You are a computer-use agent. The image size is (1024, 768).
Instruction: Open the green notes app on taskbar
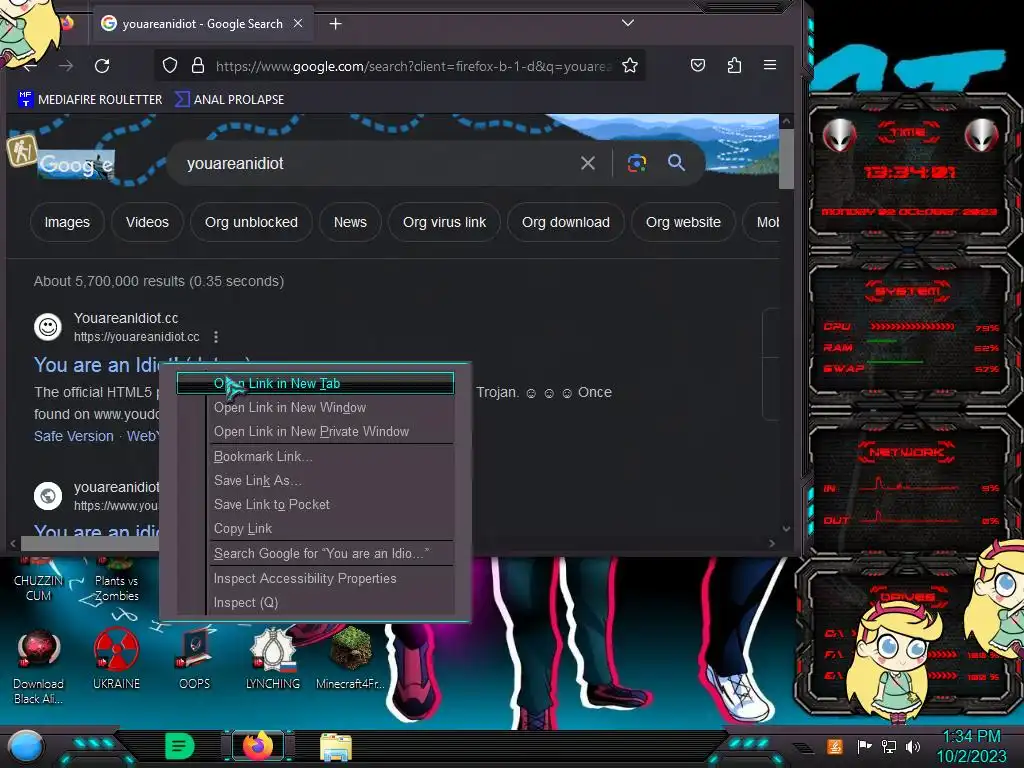coord(180,746)
